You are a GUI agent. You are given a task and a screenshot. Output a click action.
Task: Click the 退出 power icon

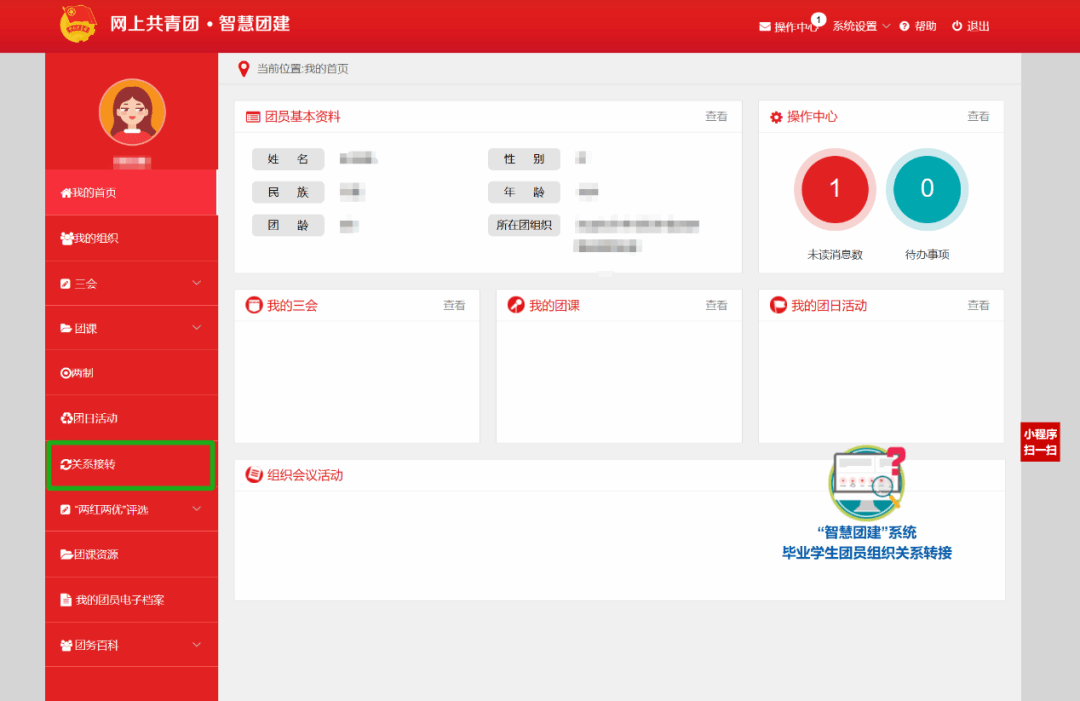957,26
